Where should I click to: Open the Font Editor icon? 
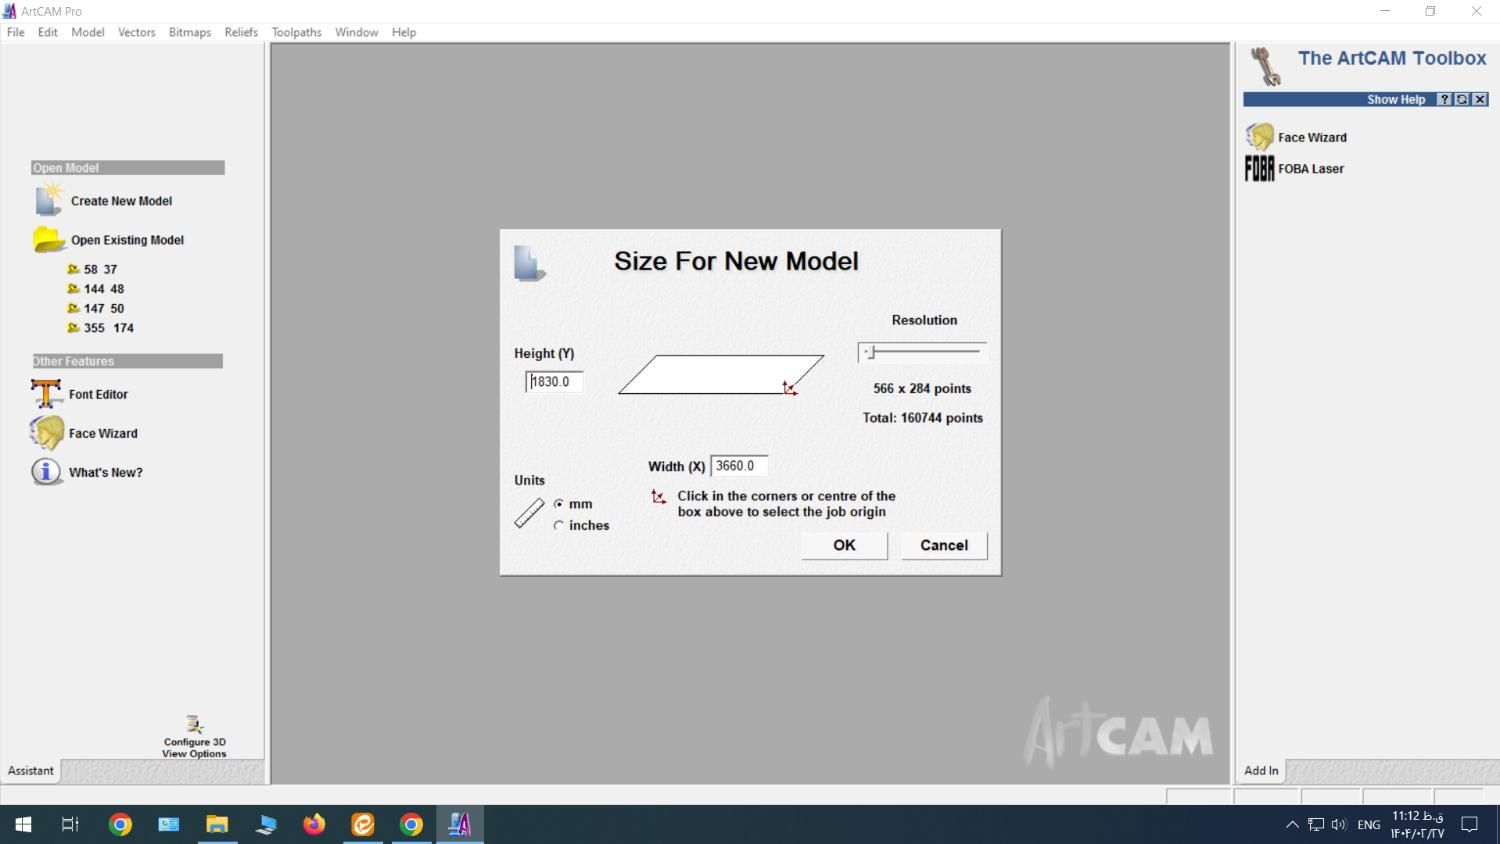click(x=46, y=394)
